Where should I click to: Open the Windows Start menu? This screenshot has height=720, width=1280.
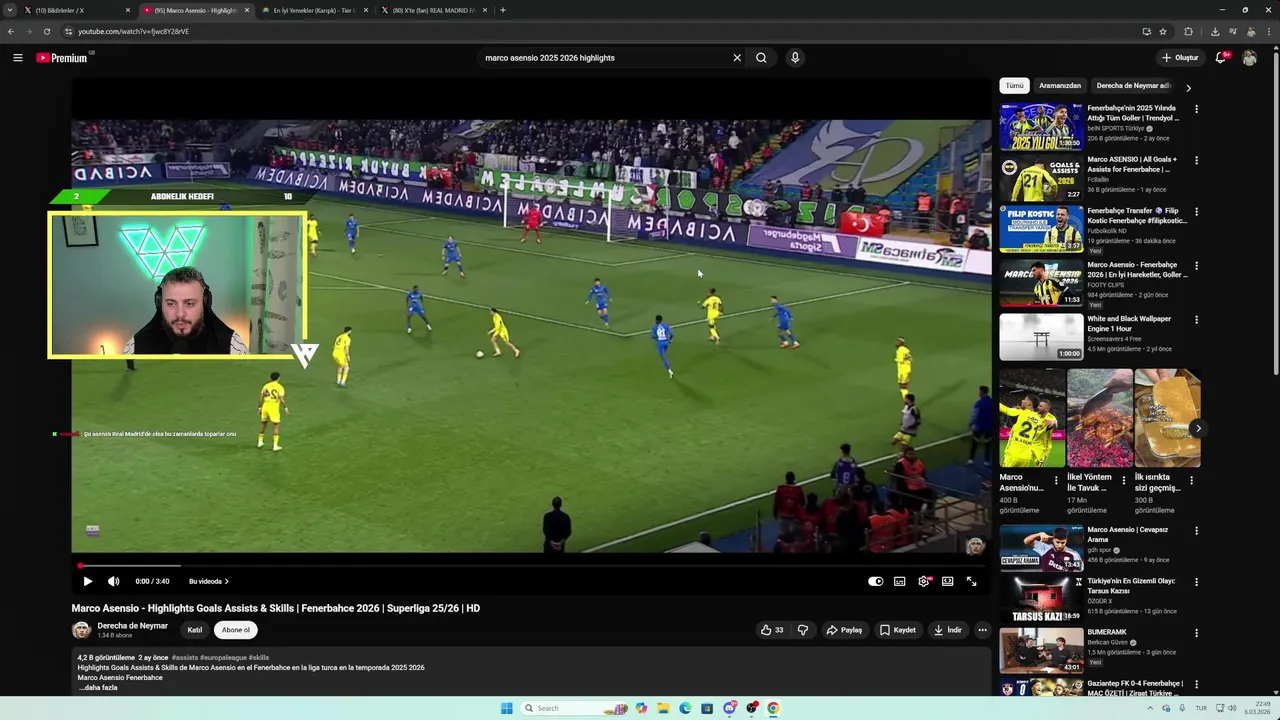tap(506, 708)
